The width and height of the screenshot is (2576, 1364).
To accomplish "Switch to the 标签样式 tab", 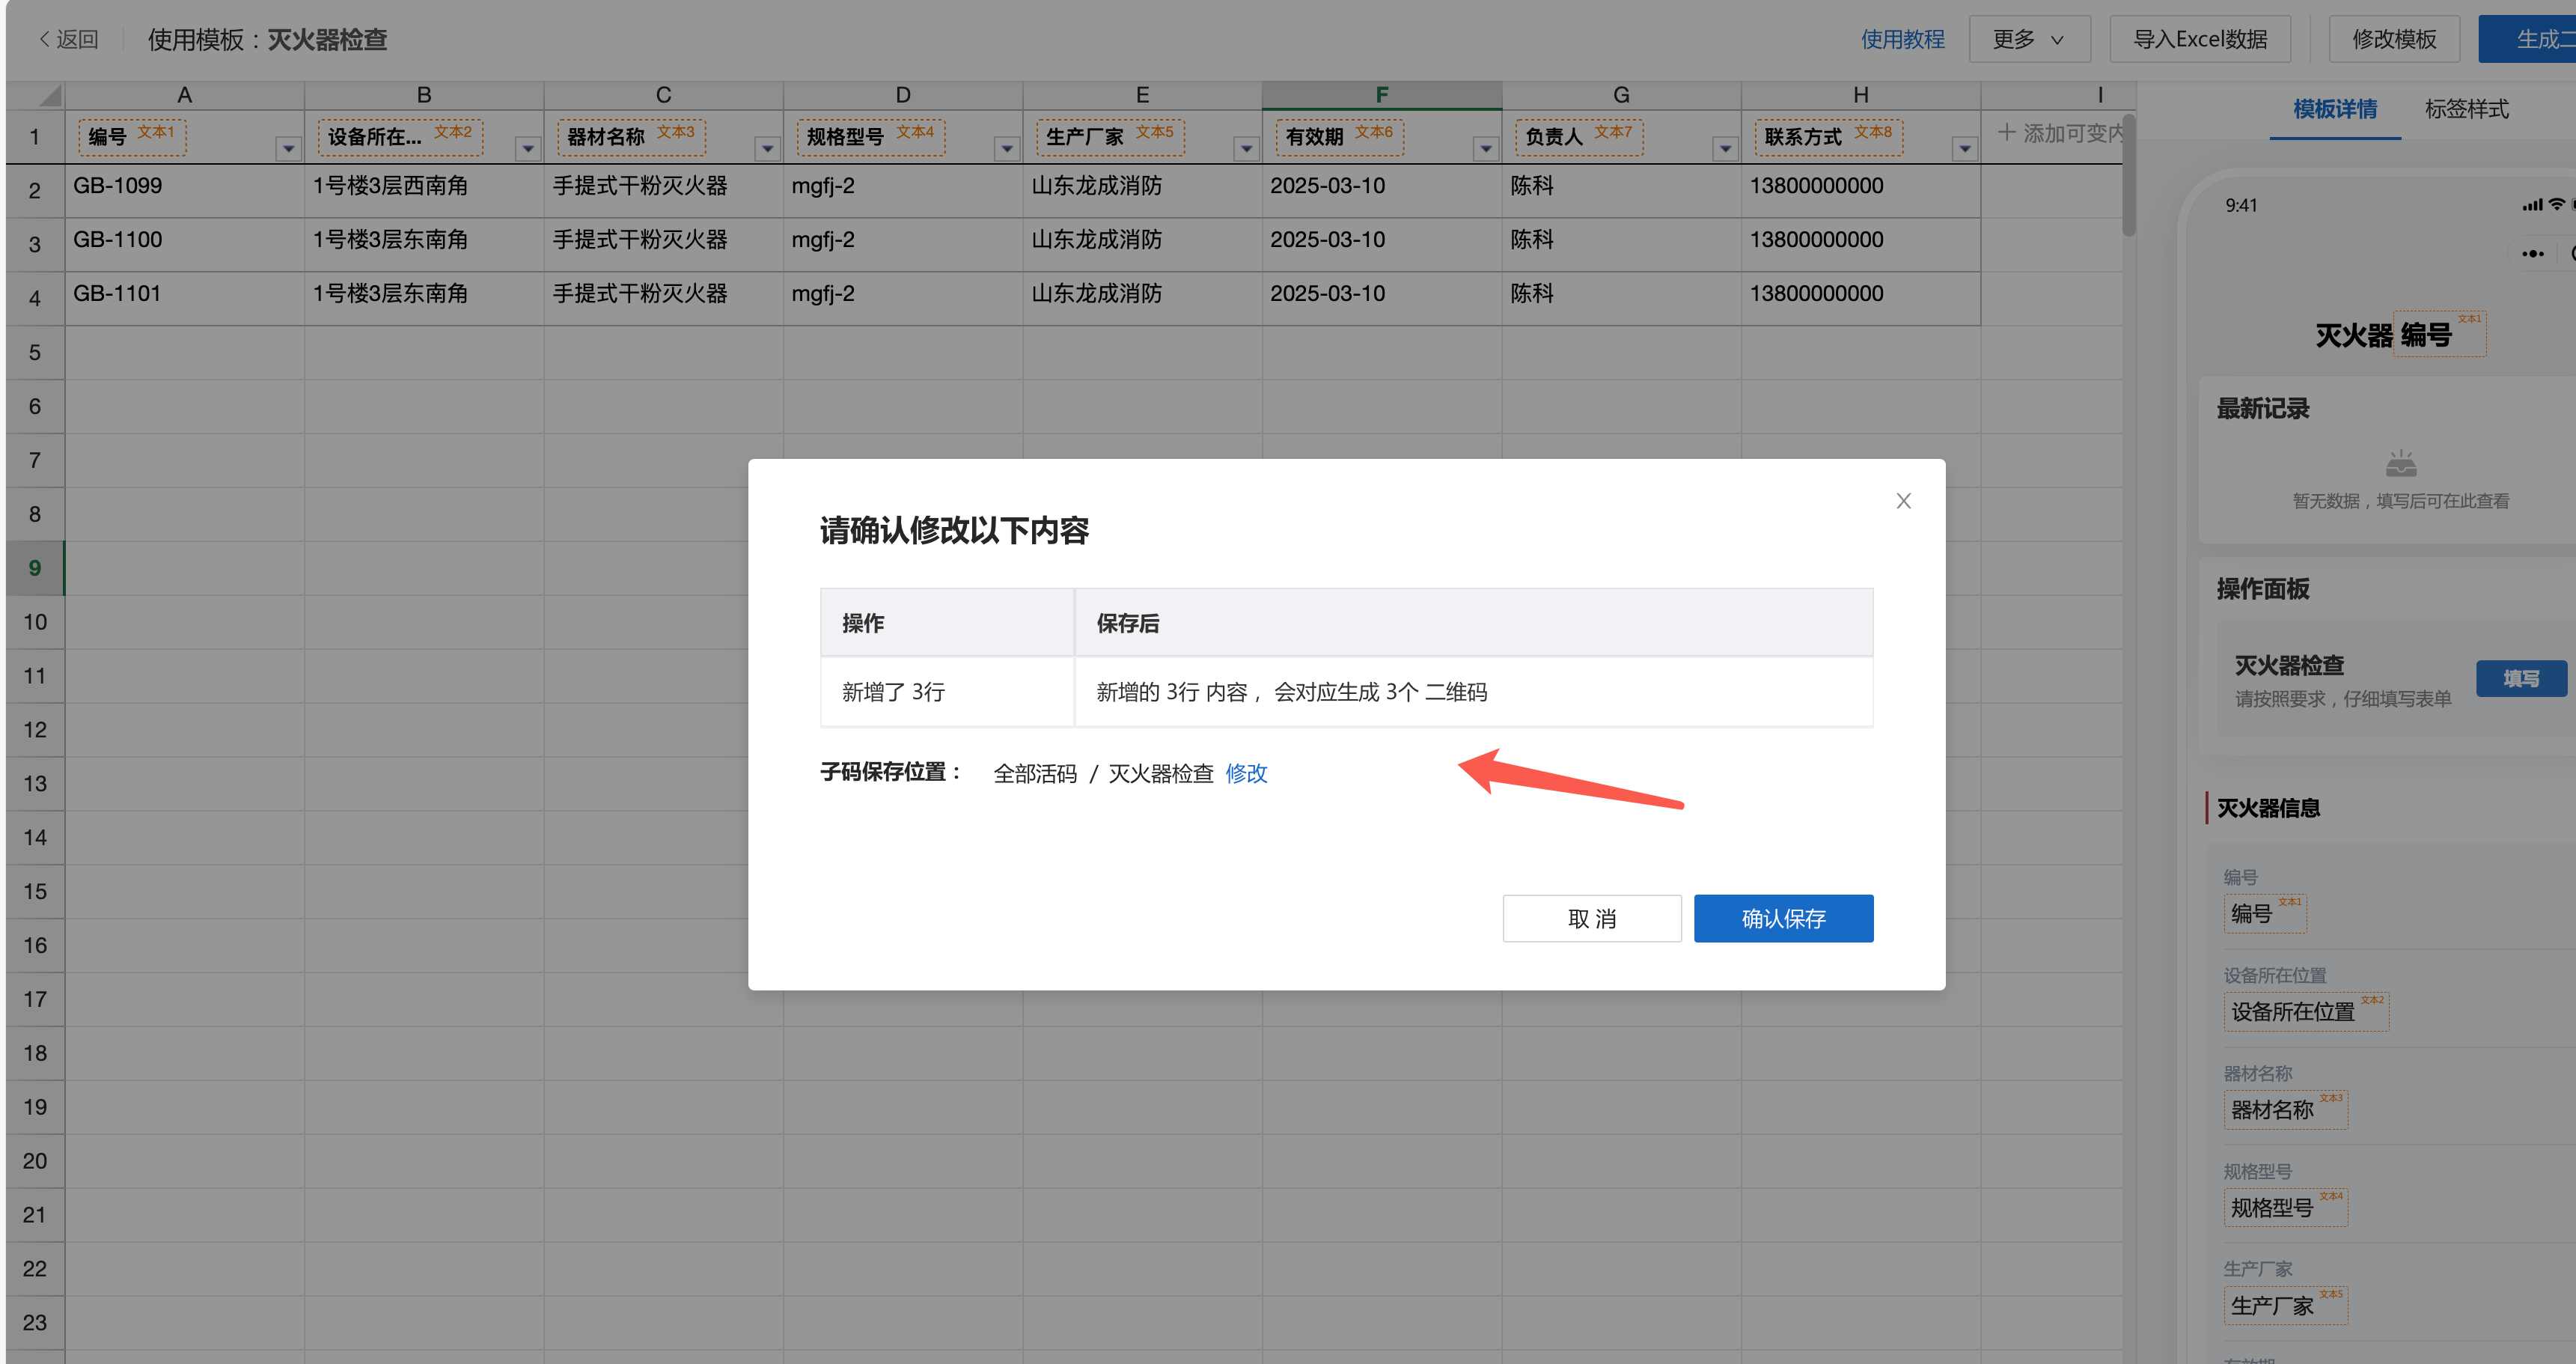I will [2466, 109].
